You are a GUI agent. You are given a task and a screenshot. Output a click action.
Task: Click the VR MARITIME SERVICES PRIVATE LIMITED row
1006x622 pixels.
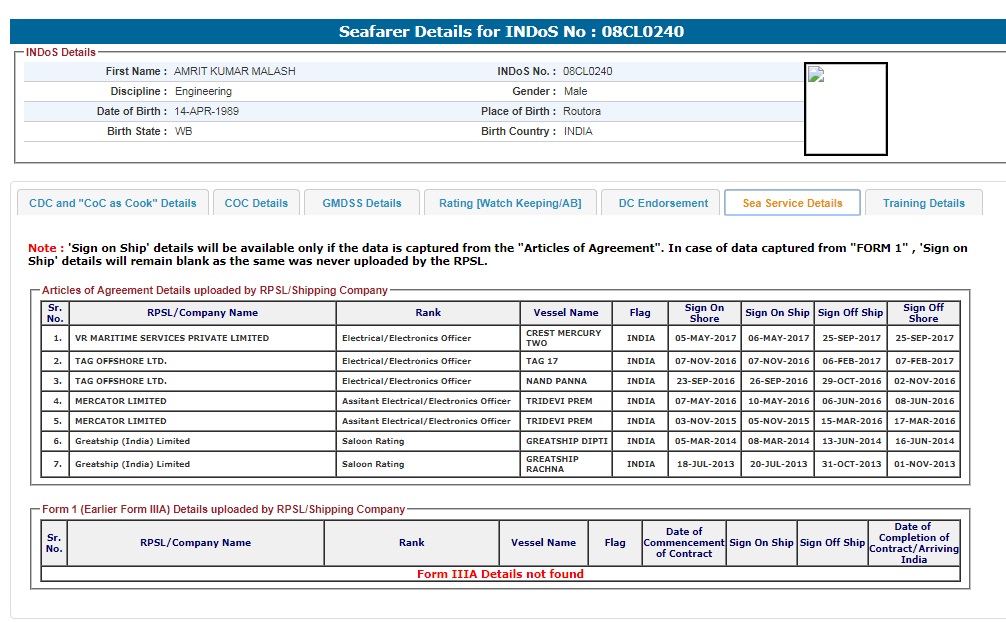coord(172,338)
